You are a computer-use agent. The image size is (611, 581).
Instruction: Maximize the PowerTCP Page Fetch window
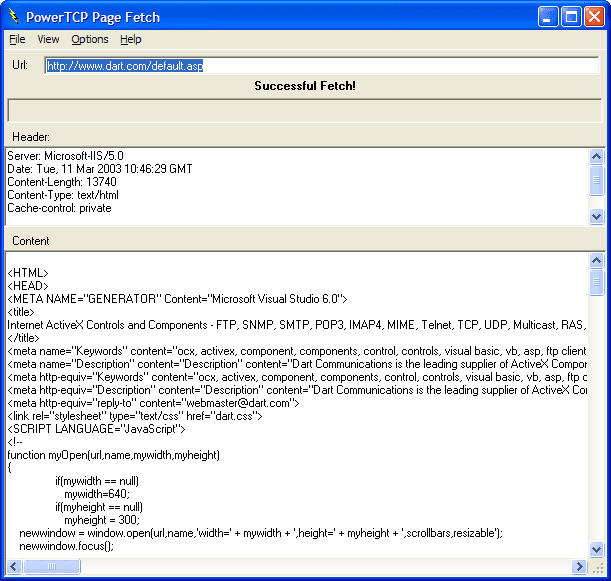tap(571, 17)
